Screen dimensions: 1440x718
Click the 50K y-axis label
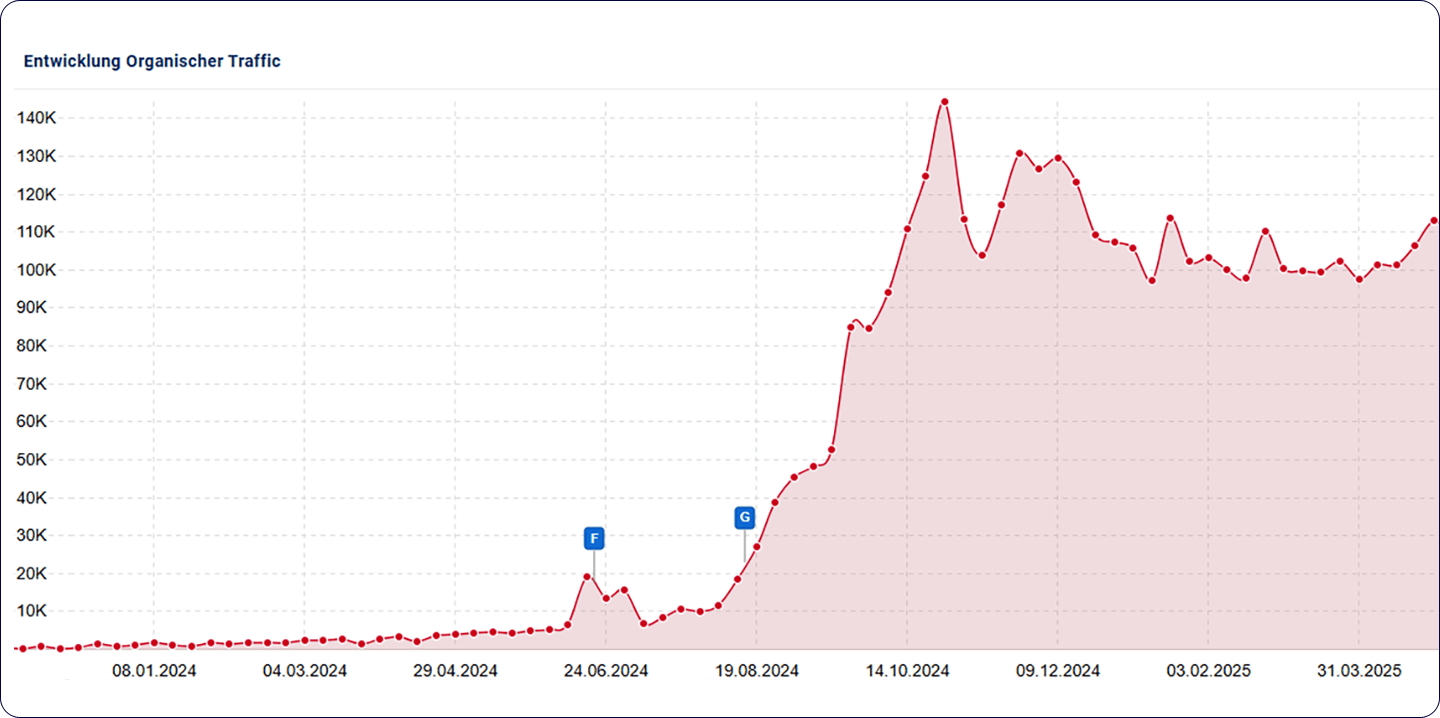pyautogui.click(x=40, y=460)
